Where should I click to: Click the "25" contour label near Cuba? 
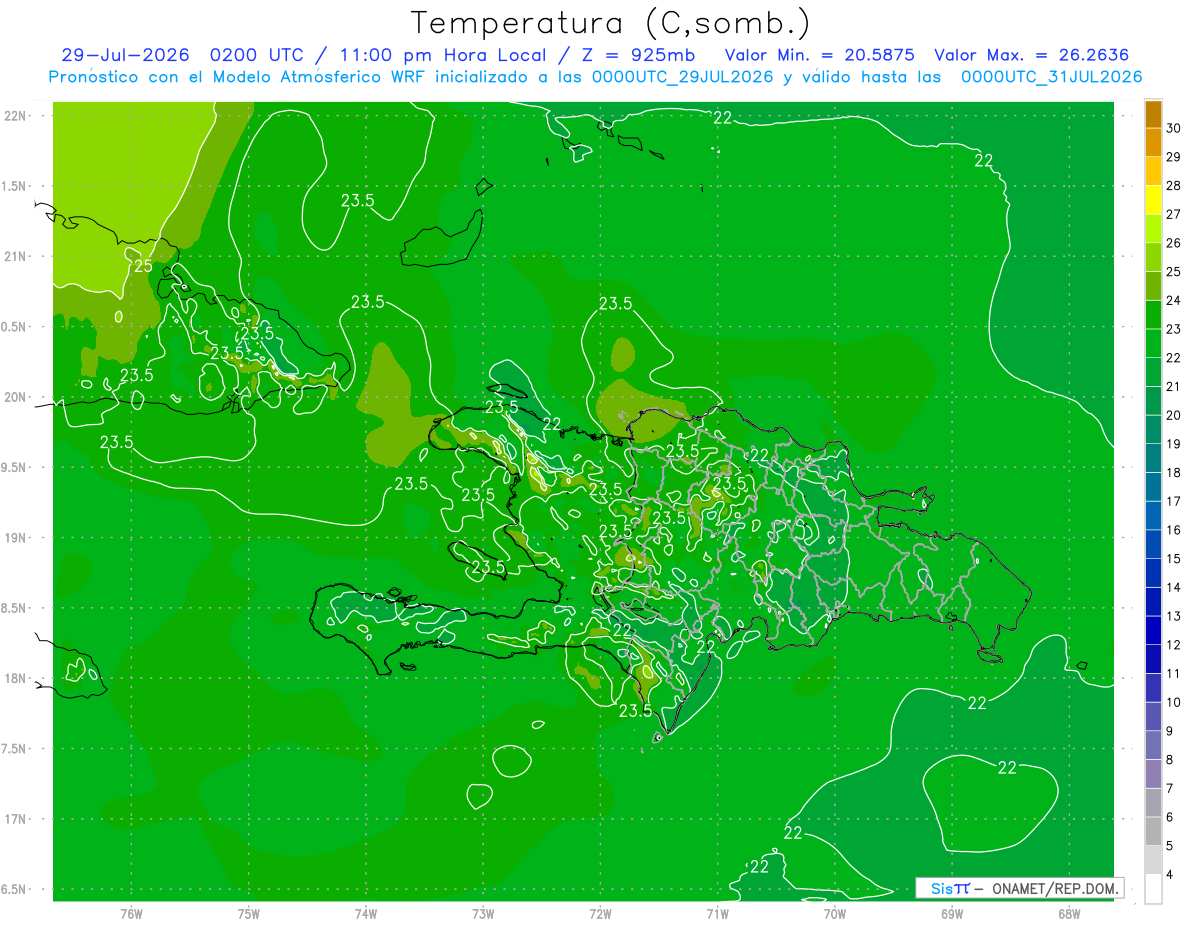[x=143, y=266]
